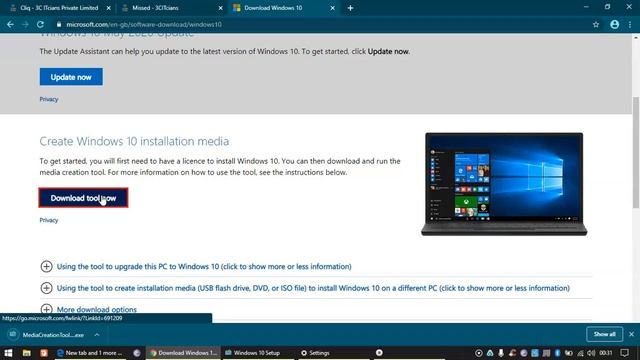Open the MediaCreationTool download options chevron

pyautogui.click(x=97, y=335)
